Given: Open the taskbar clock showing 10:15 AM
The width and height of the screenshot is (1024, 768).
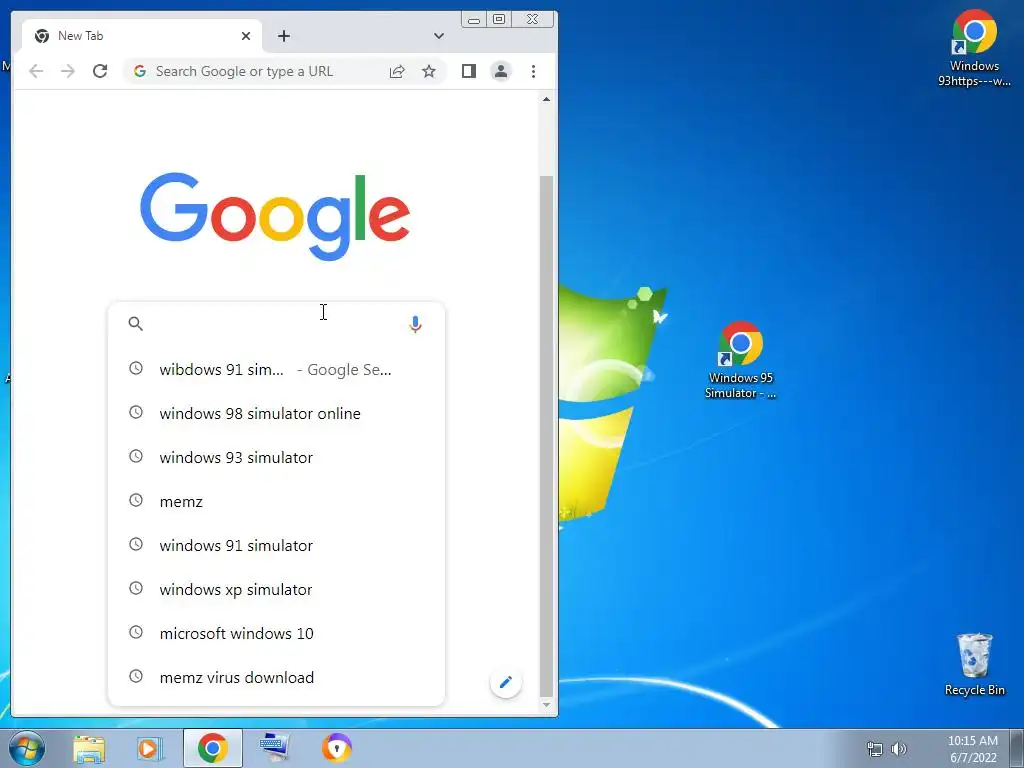Looking at the screenshot, I should [x=972, y=749].
